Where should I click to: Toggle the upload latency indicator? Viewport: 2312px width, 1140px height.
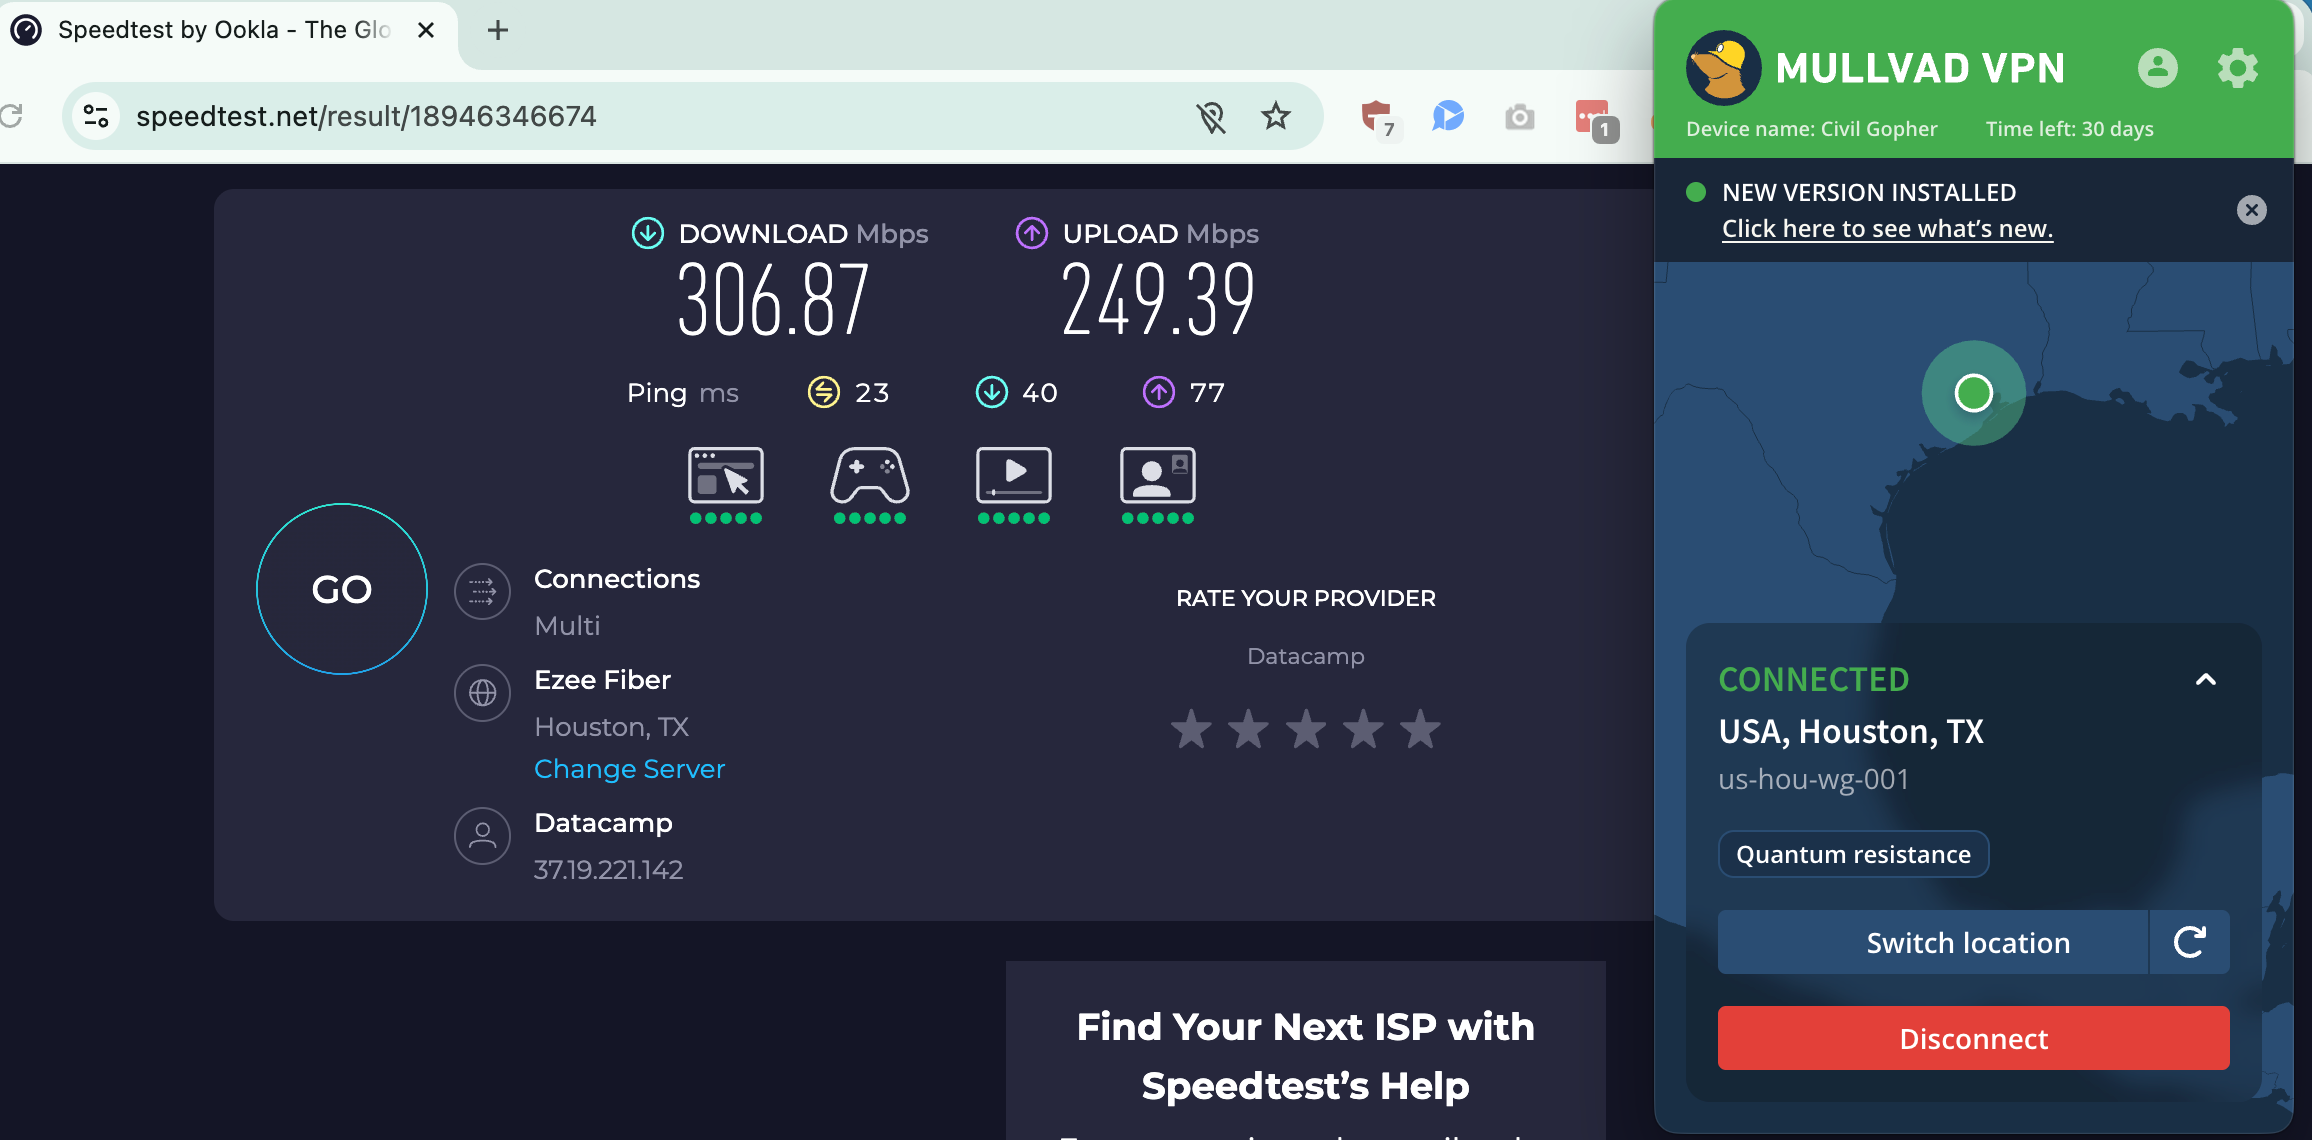(x=1158, y=392)
